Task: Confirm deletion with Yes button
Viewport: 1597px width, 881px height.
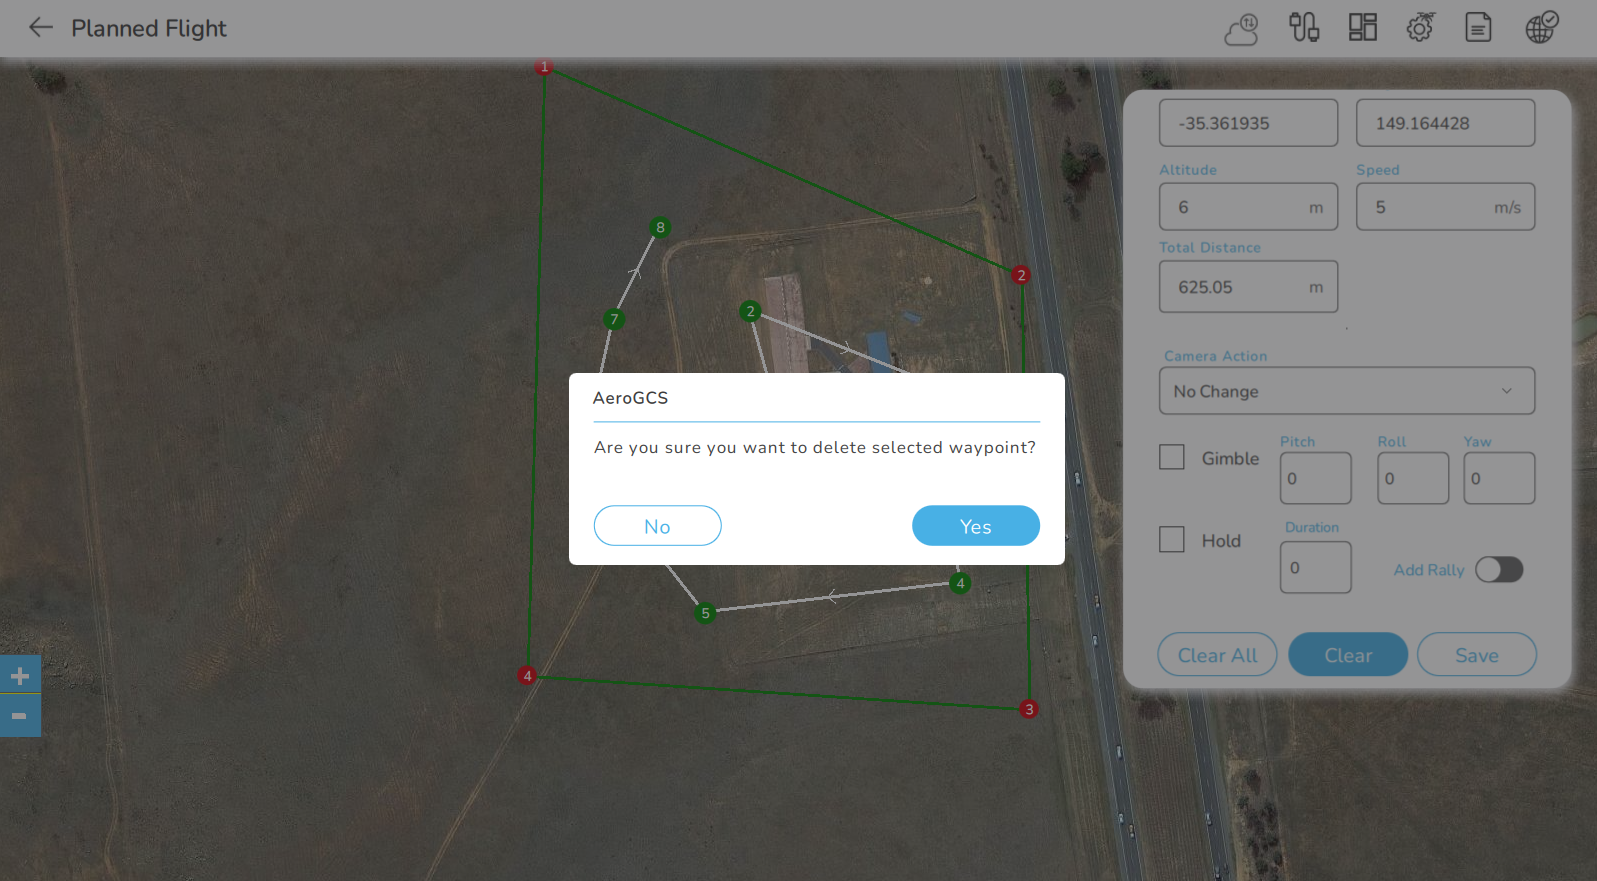Action: pos(975,526)
